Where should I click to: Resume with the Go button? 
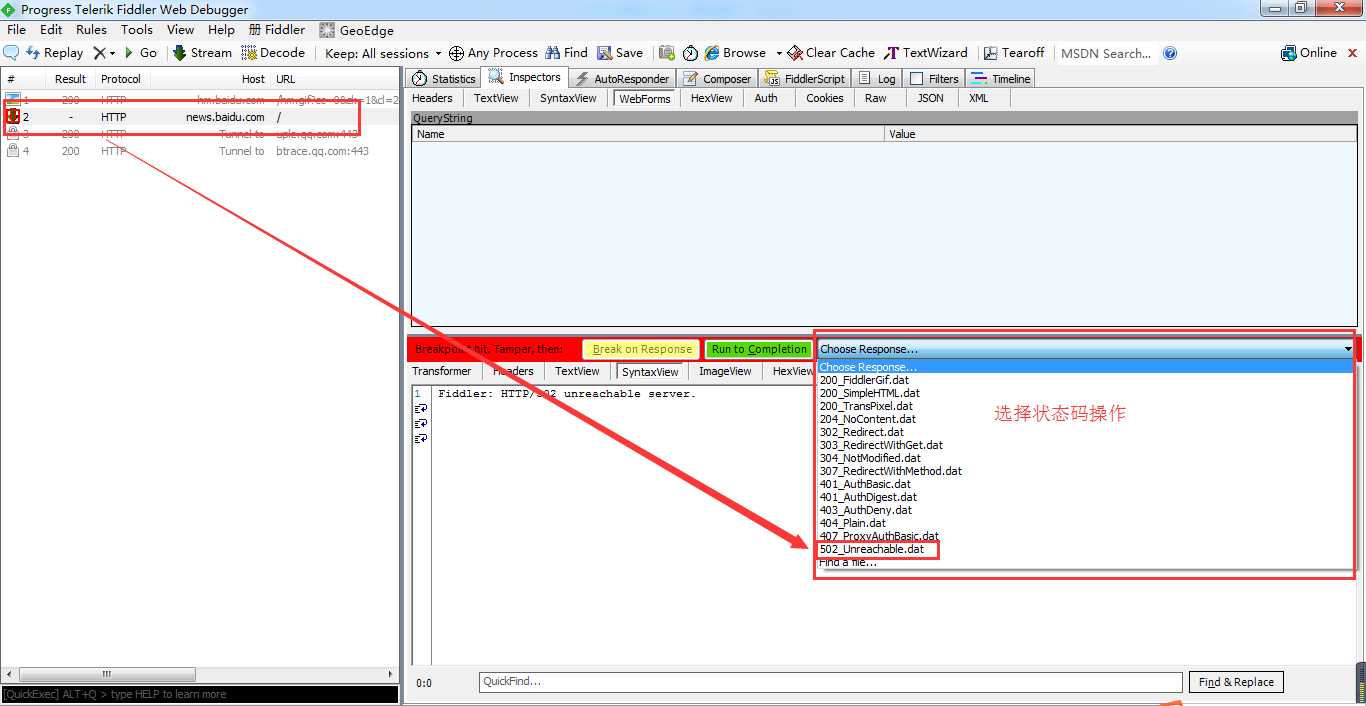point(140,53)
